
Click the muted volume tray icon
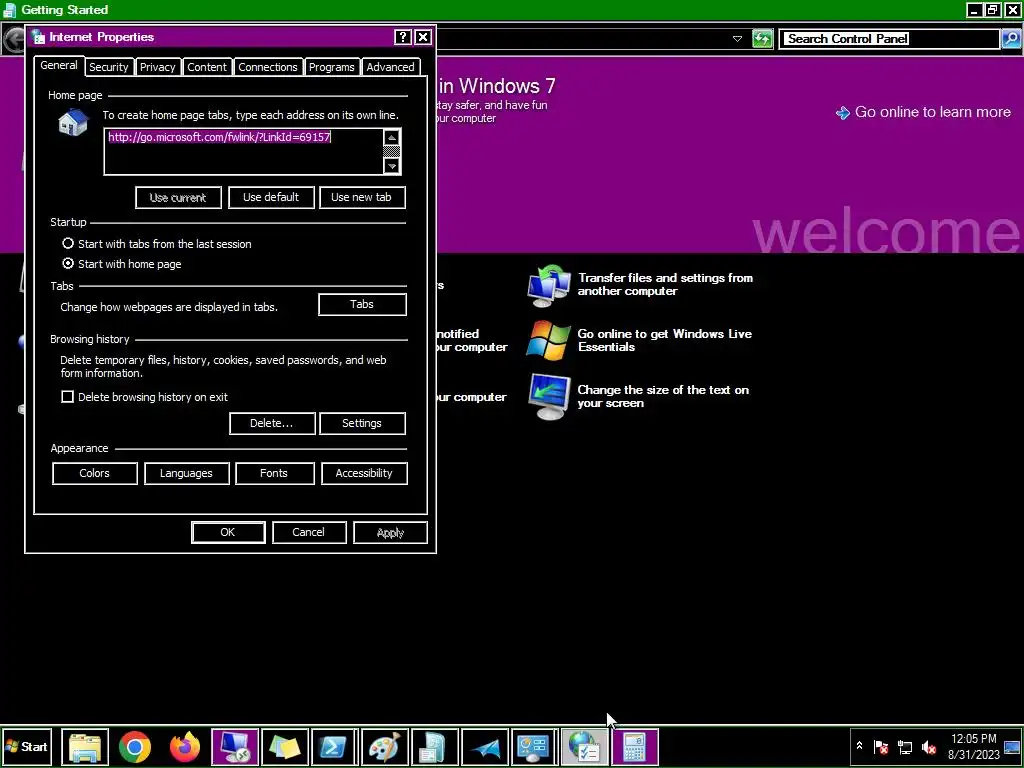pyautogui.click(x=929, y=746)
